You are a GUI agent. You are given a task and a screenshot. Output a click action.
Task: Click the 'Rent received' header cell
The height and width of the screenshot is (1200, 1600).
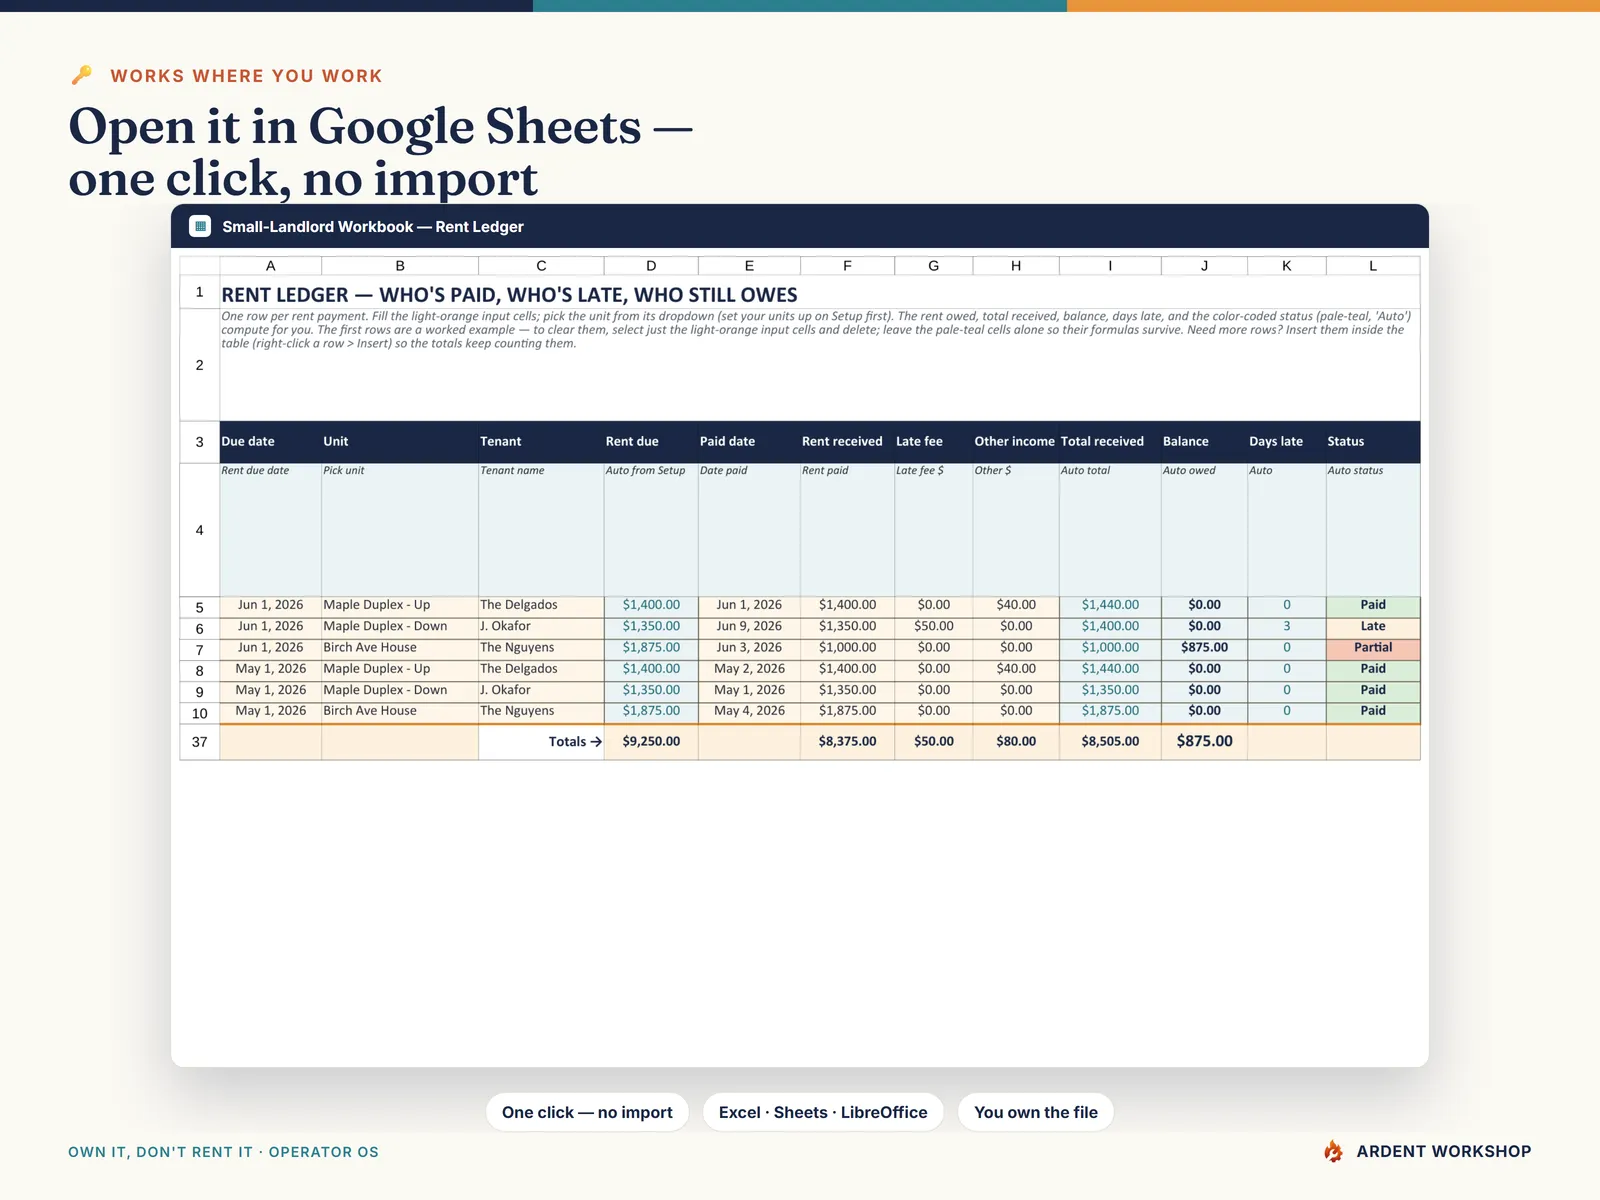pos(847,441)
